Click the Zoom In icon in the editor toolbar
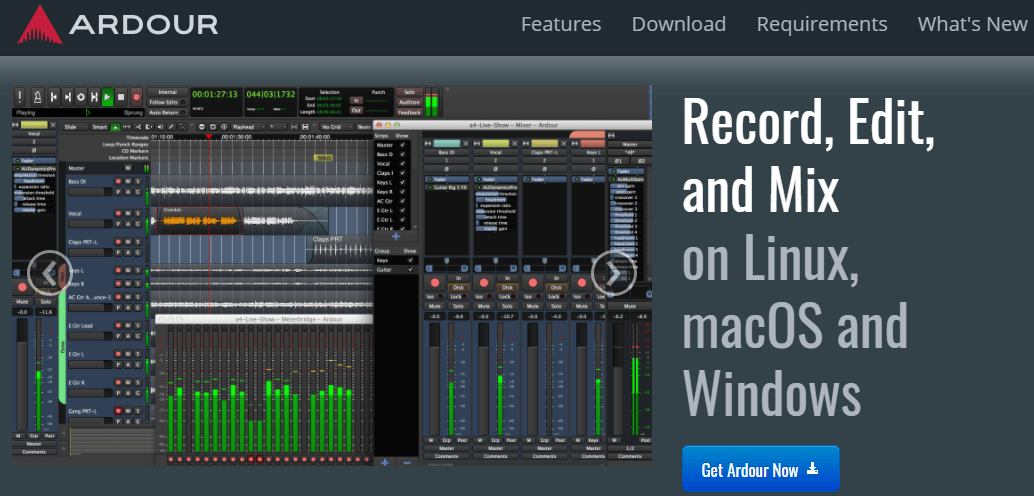The height and width of the screenshot is (496, 1034). point(212,127)
